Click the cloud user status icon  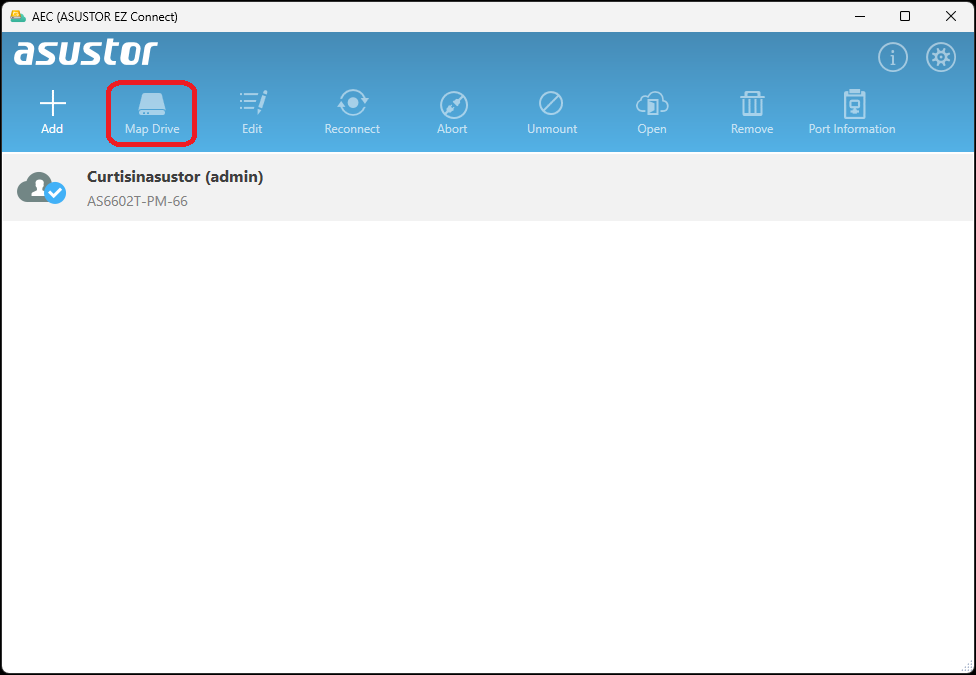(42, 188)
